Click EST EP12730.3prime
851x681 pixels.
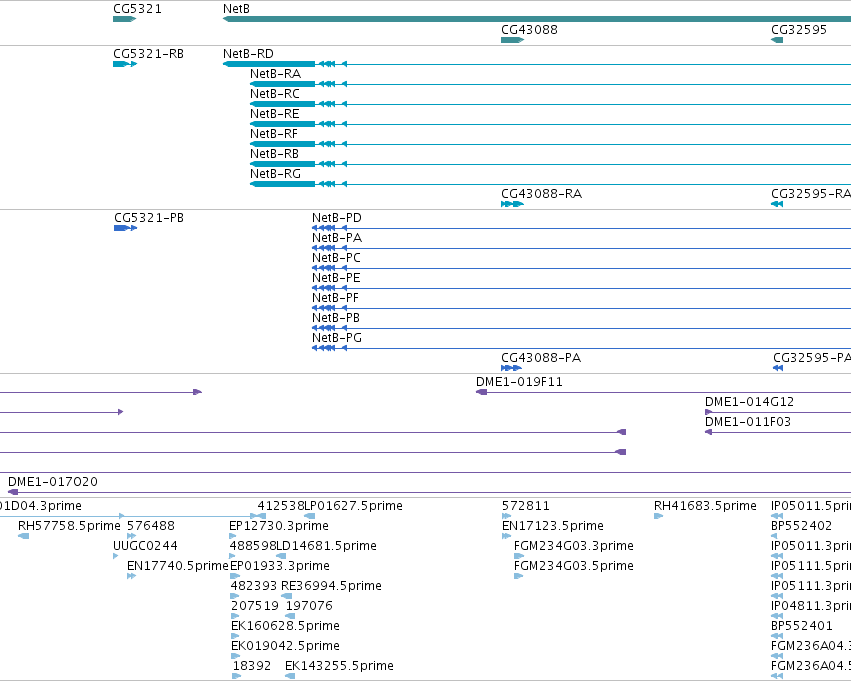(x=278, y=526)
